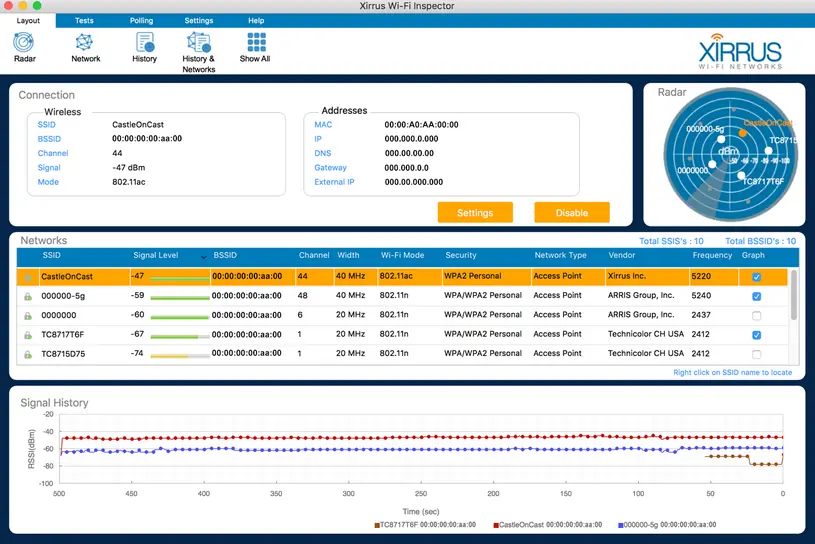815x544 pixels.
Task: Toggle Signal Level column sort arrow
Action: (x=203, y=257)
